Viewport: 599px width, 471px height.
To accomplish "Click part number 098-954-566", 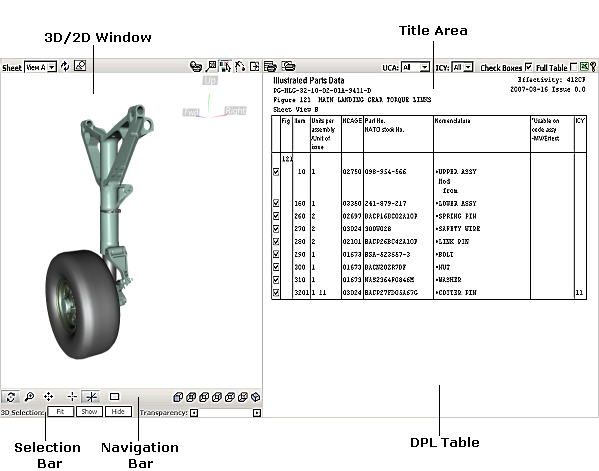I will pos(385,172).
